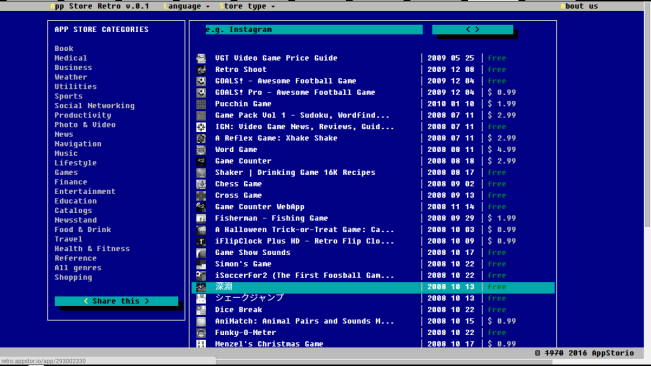651x366 pixels.
Task: Open the Catalogs category
Action: (x=73, y=211)
